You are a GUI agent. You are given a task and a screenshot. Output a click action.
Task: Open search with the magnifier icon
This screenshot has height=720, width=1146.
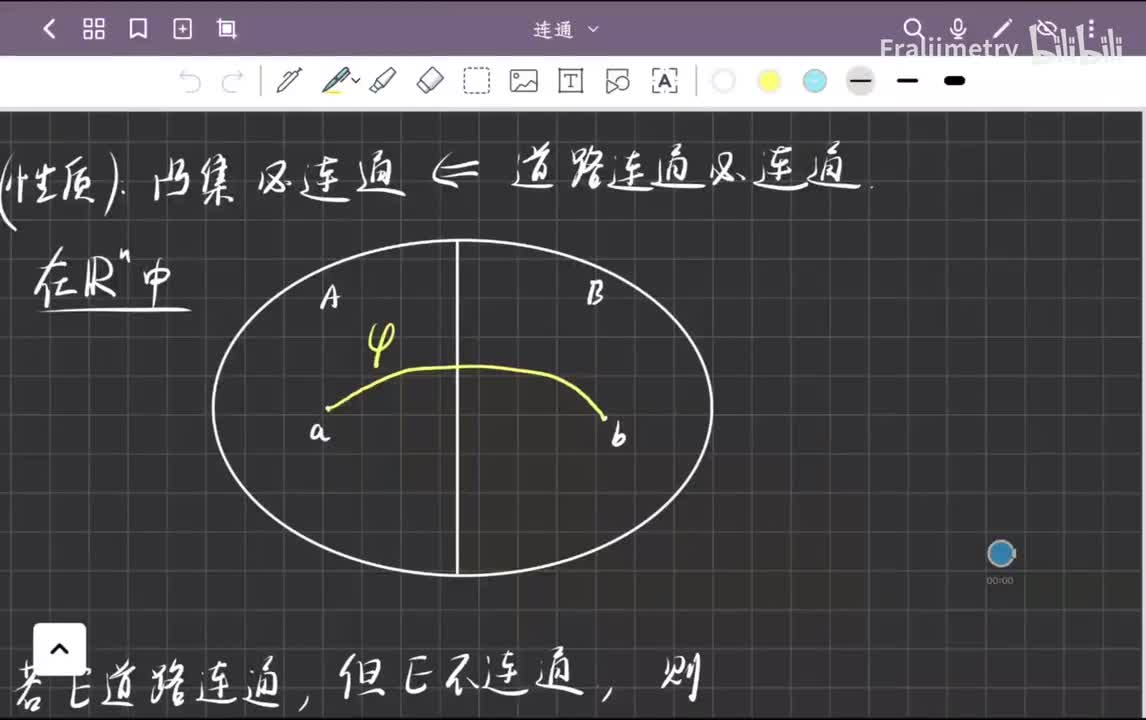click(x=913, y=29)
